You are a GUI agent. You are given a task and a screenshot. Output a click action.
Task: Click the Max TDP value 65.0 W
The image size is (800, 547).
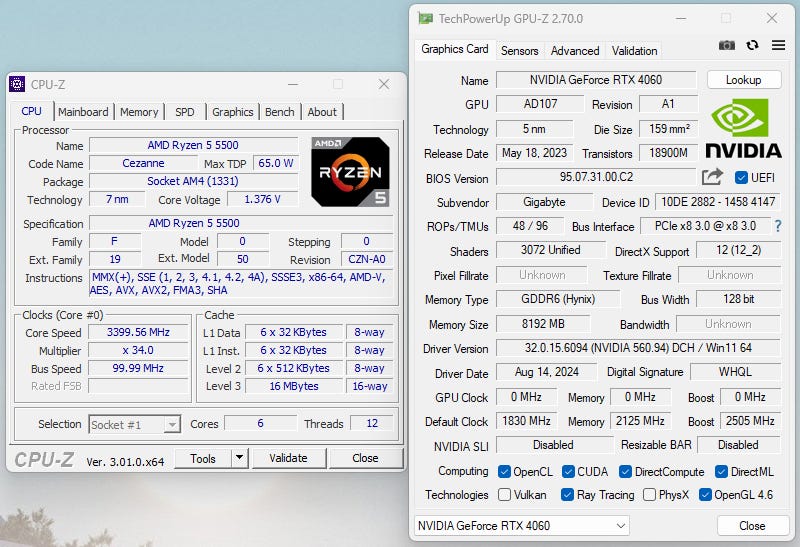pyautogui.click(x=276, y=163)
